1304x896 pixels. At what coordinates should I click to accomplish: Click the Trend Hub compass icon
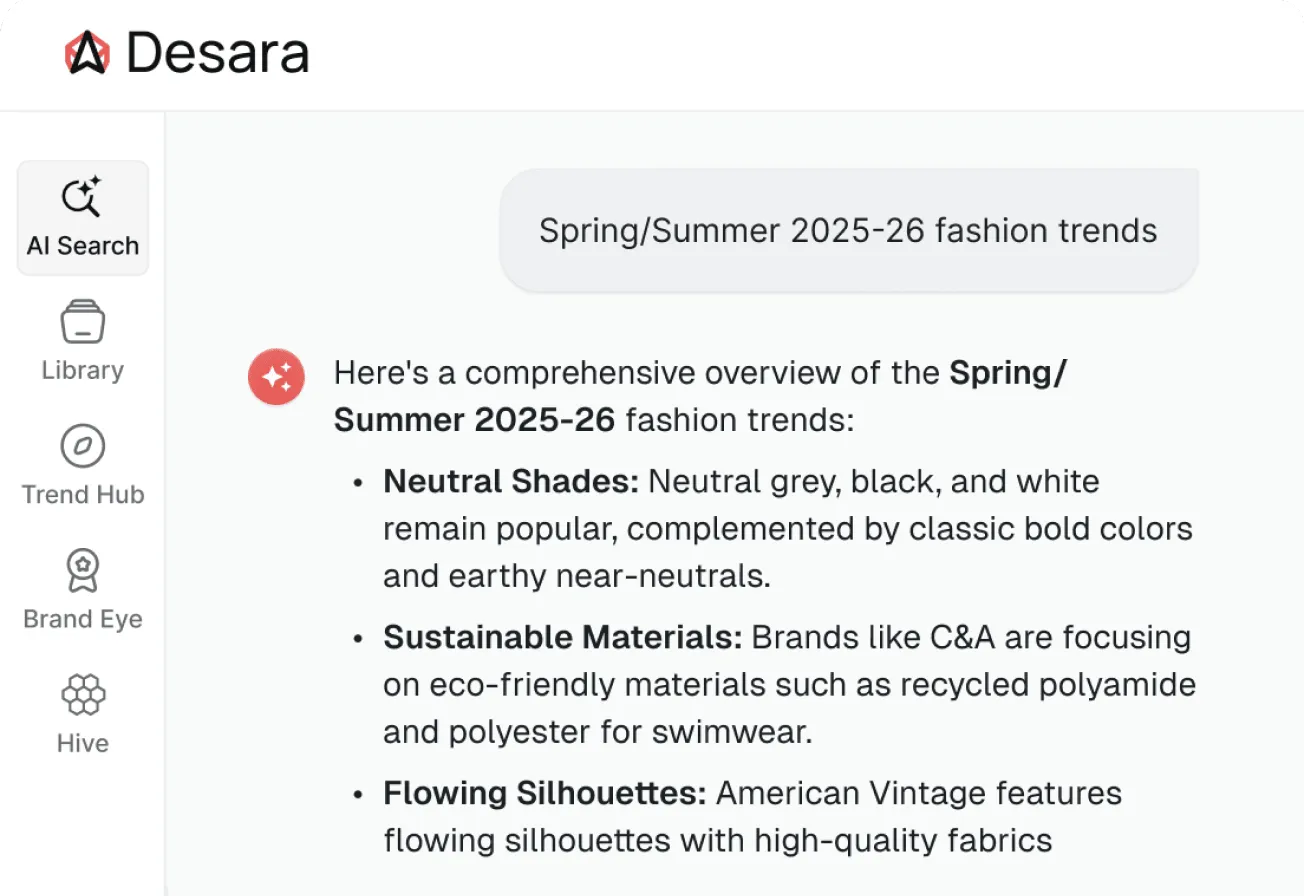point(83,446)
